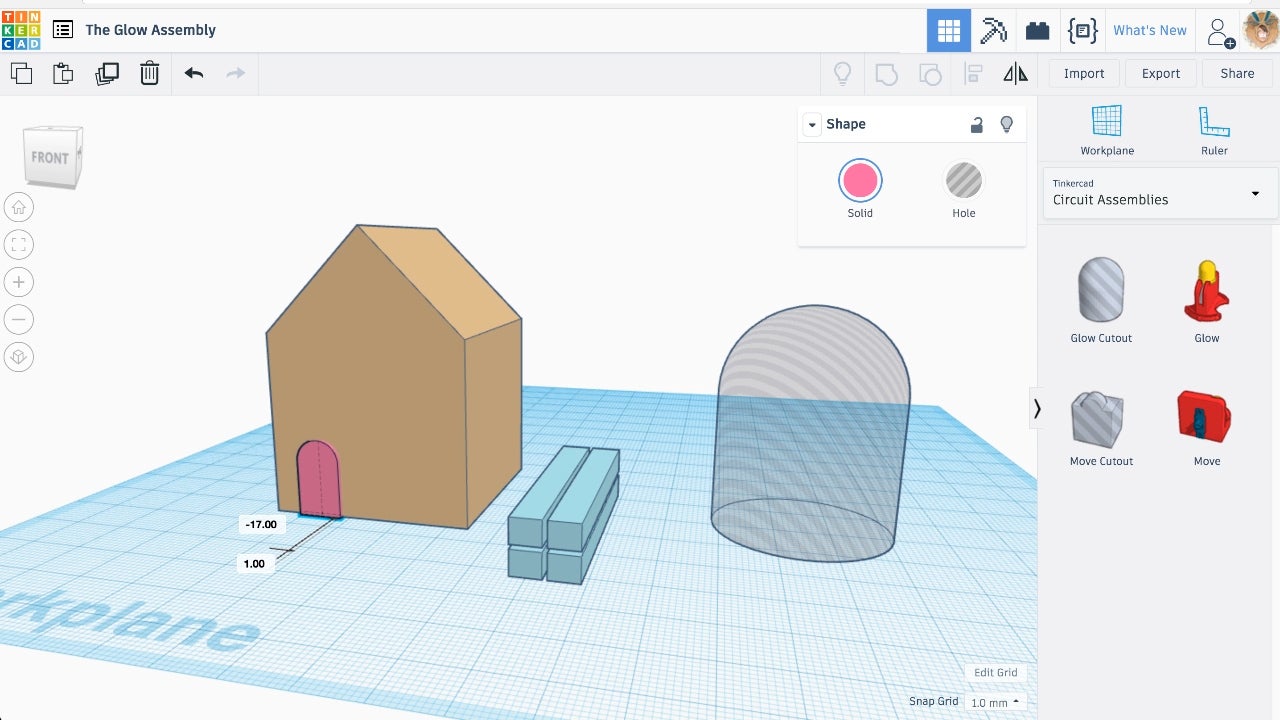
Task: Open the What's New link
Action: point(1150,30)
